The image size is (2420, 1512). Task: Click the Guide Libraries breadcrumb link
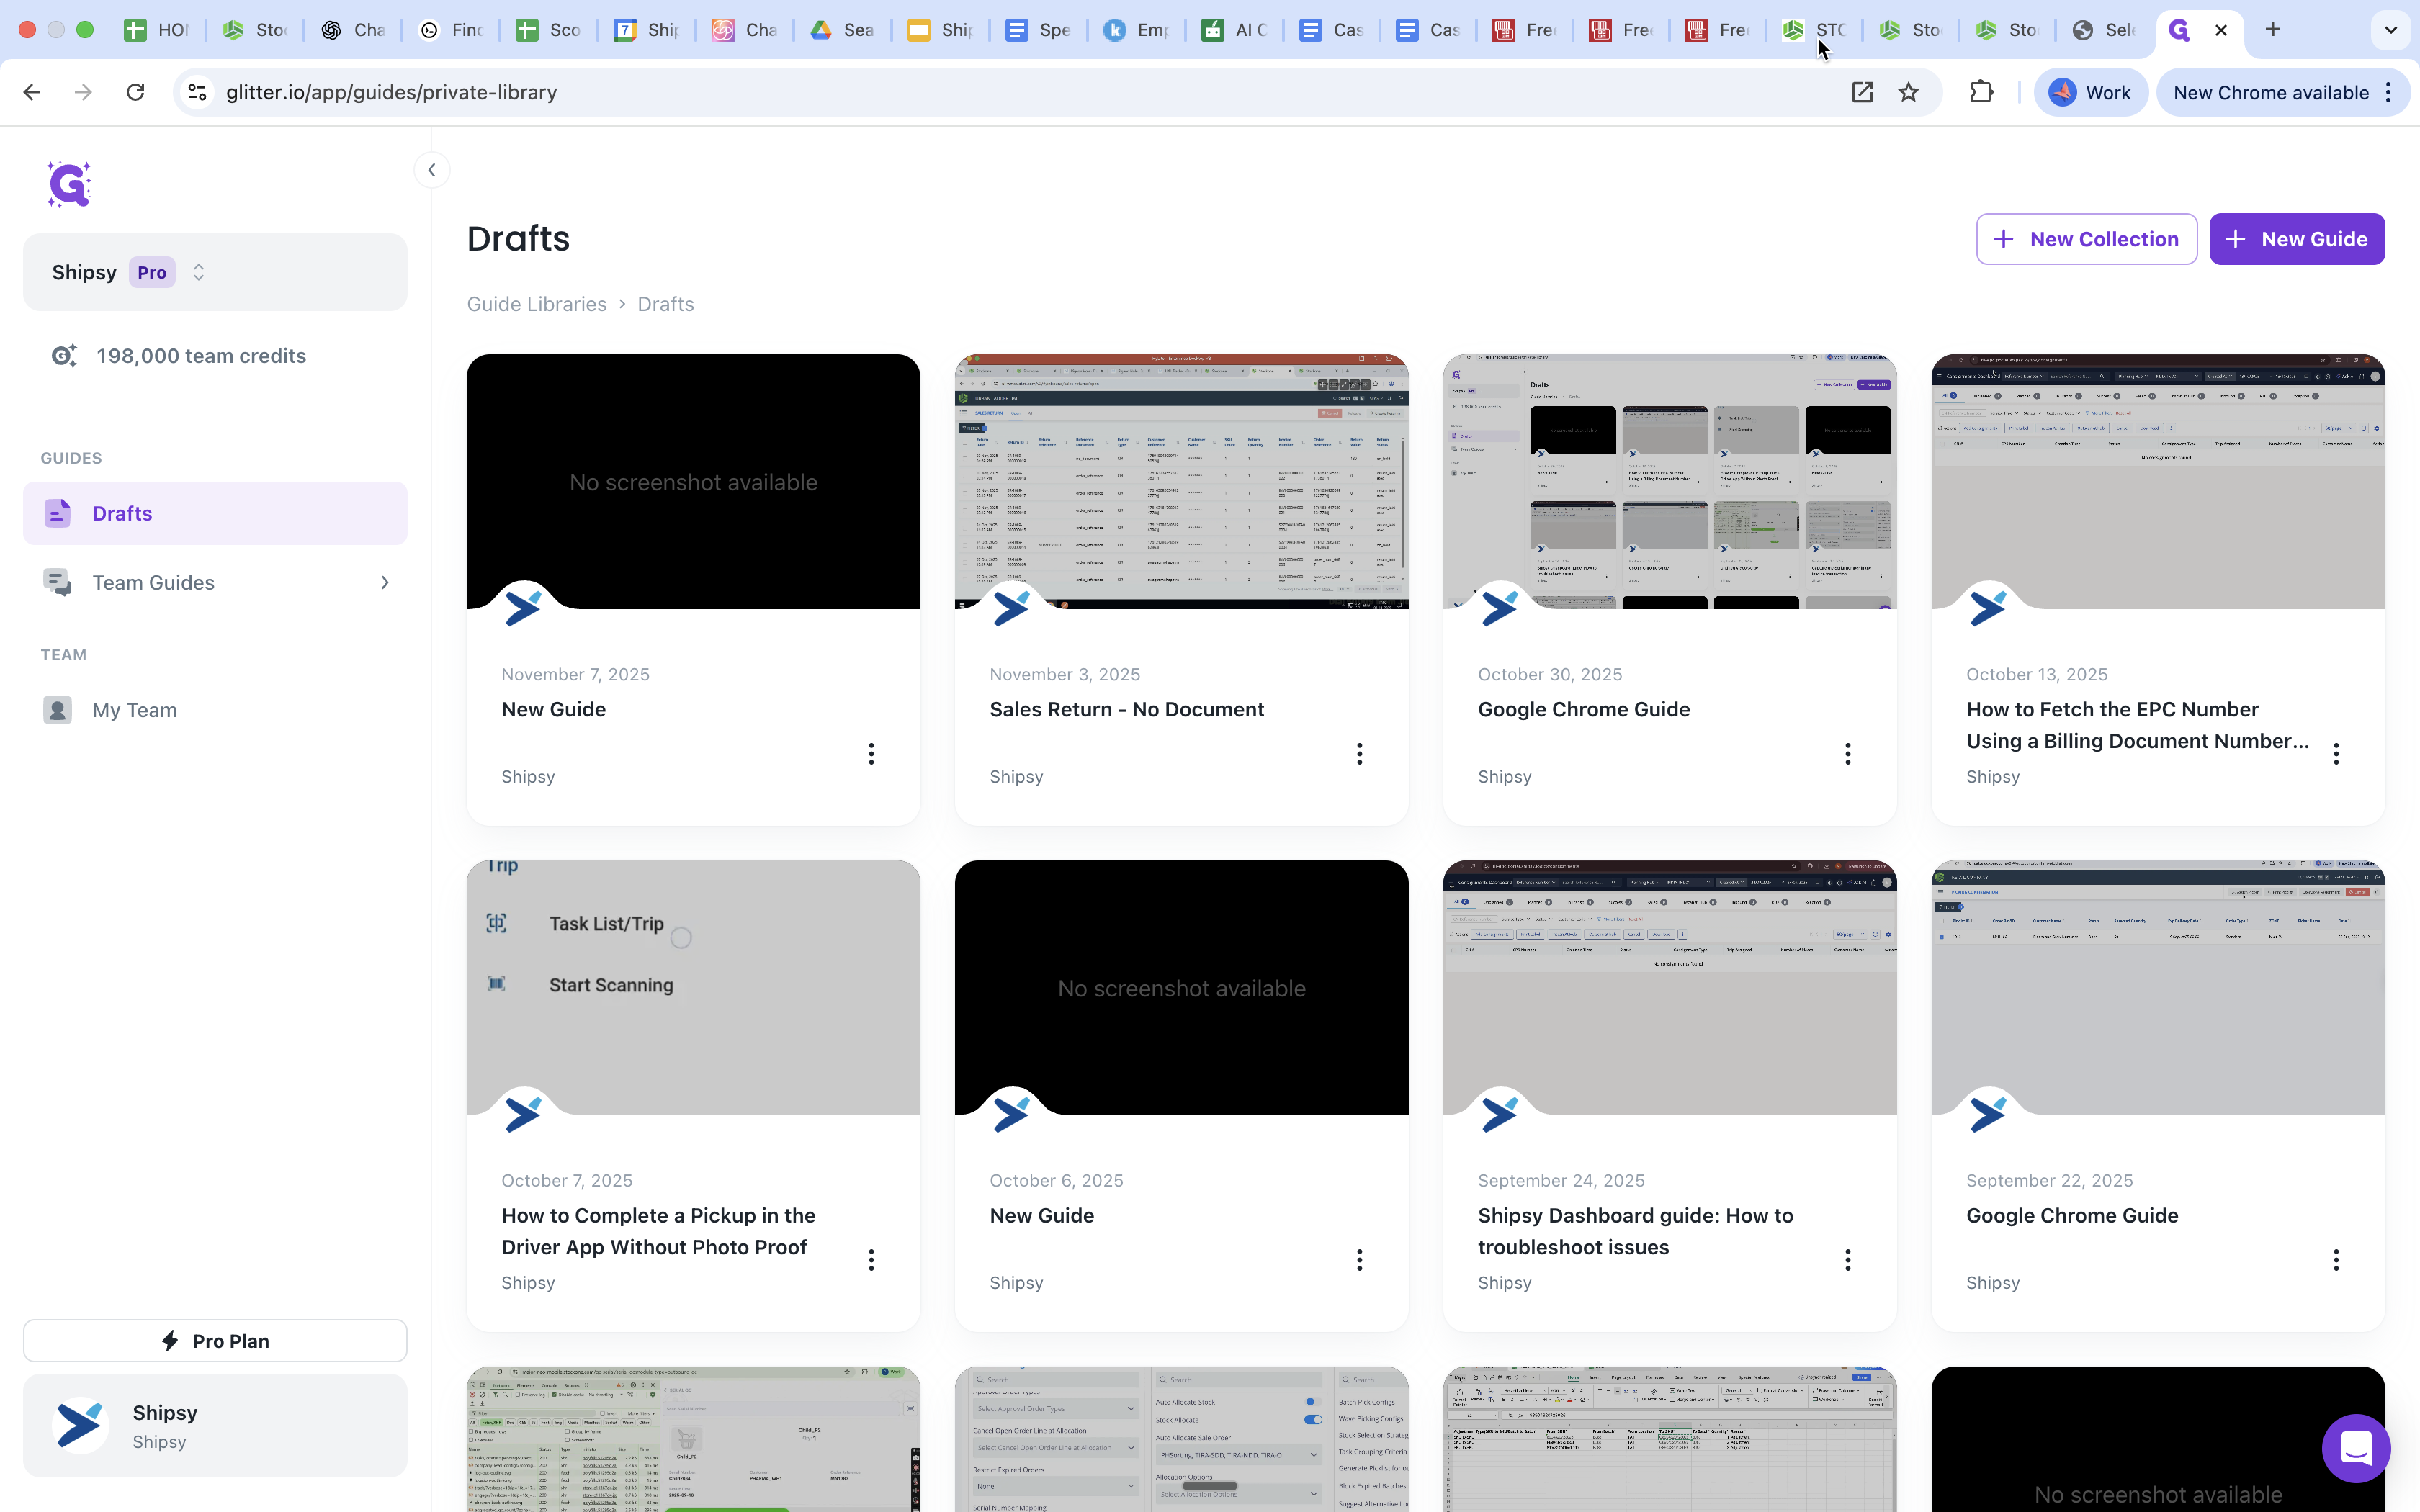[536, 304]
